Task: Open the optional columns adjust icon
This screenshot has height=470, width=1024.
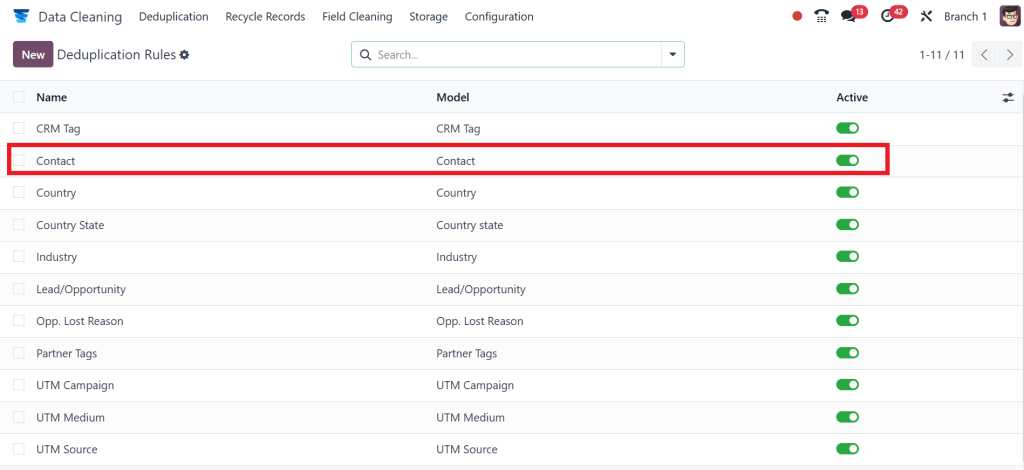Action: [x=1008, y=97]
